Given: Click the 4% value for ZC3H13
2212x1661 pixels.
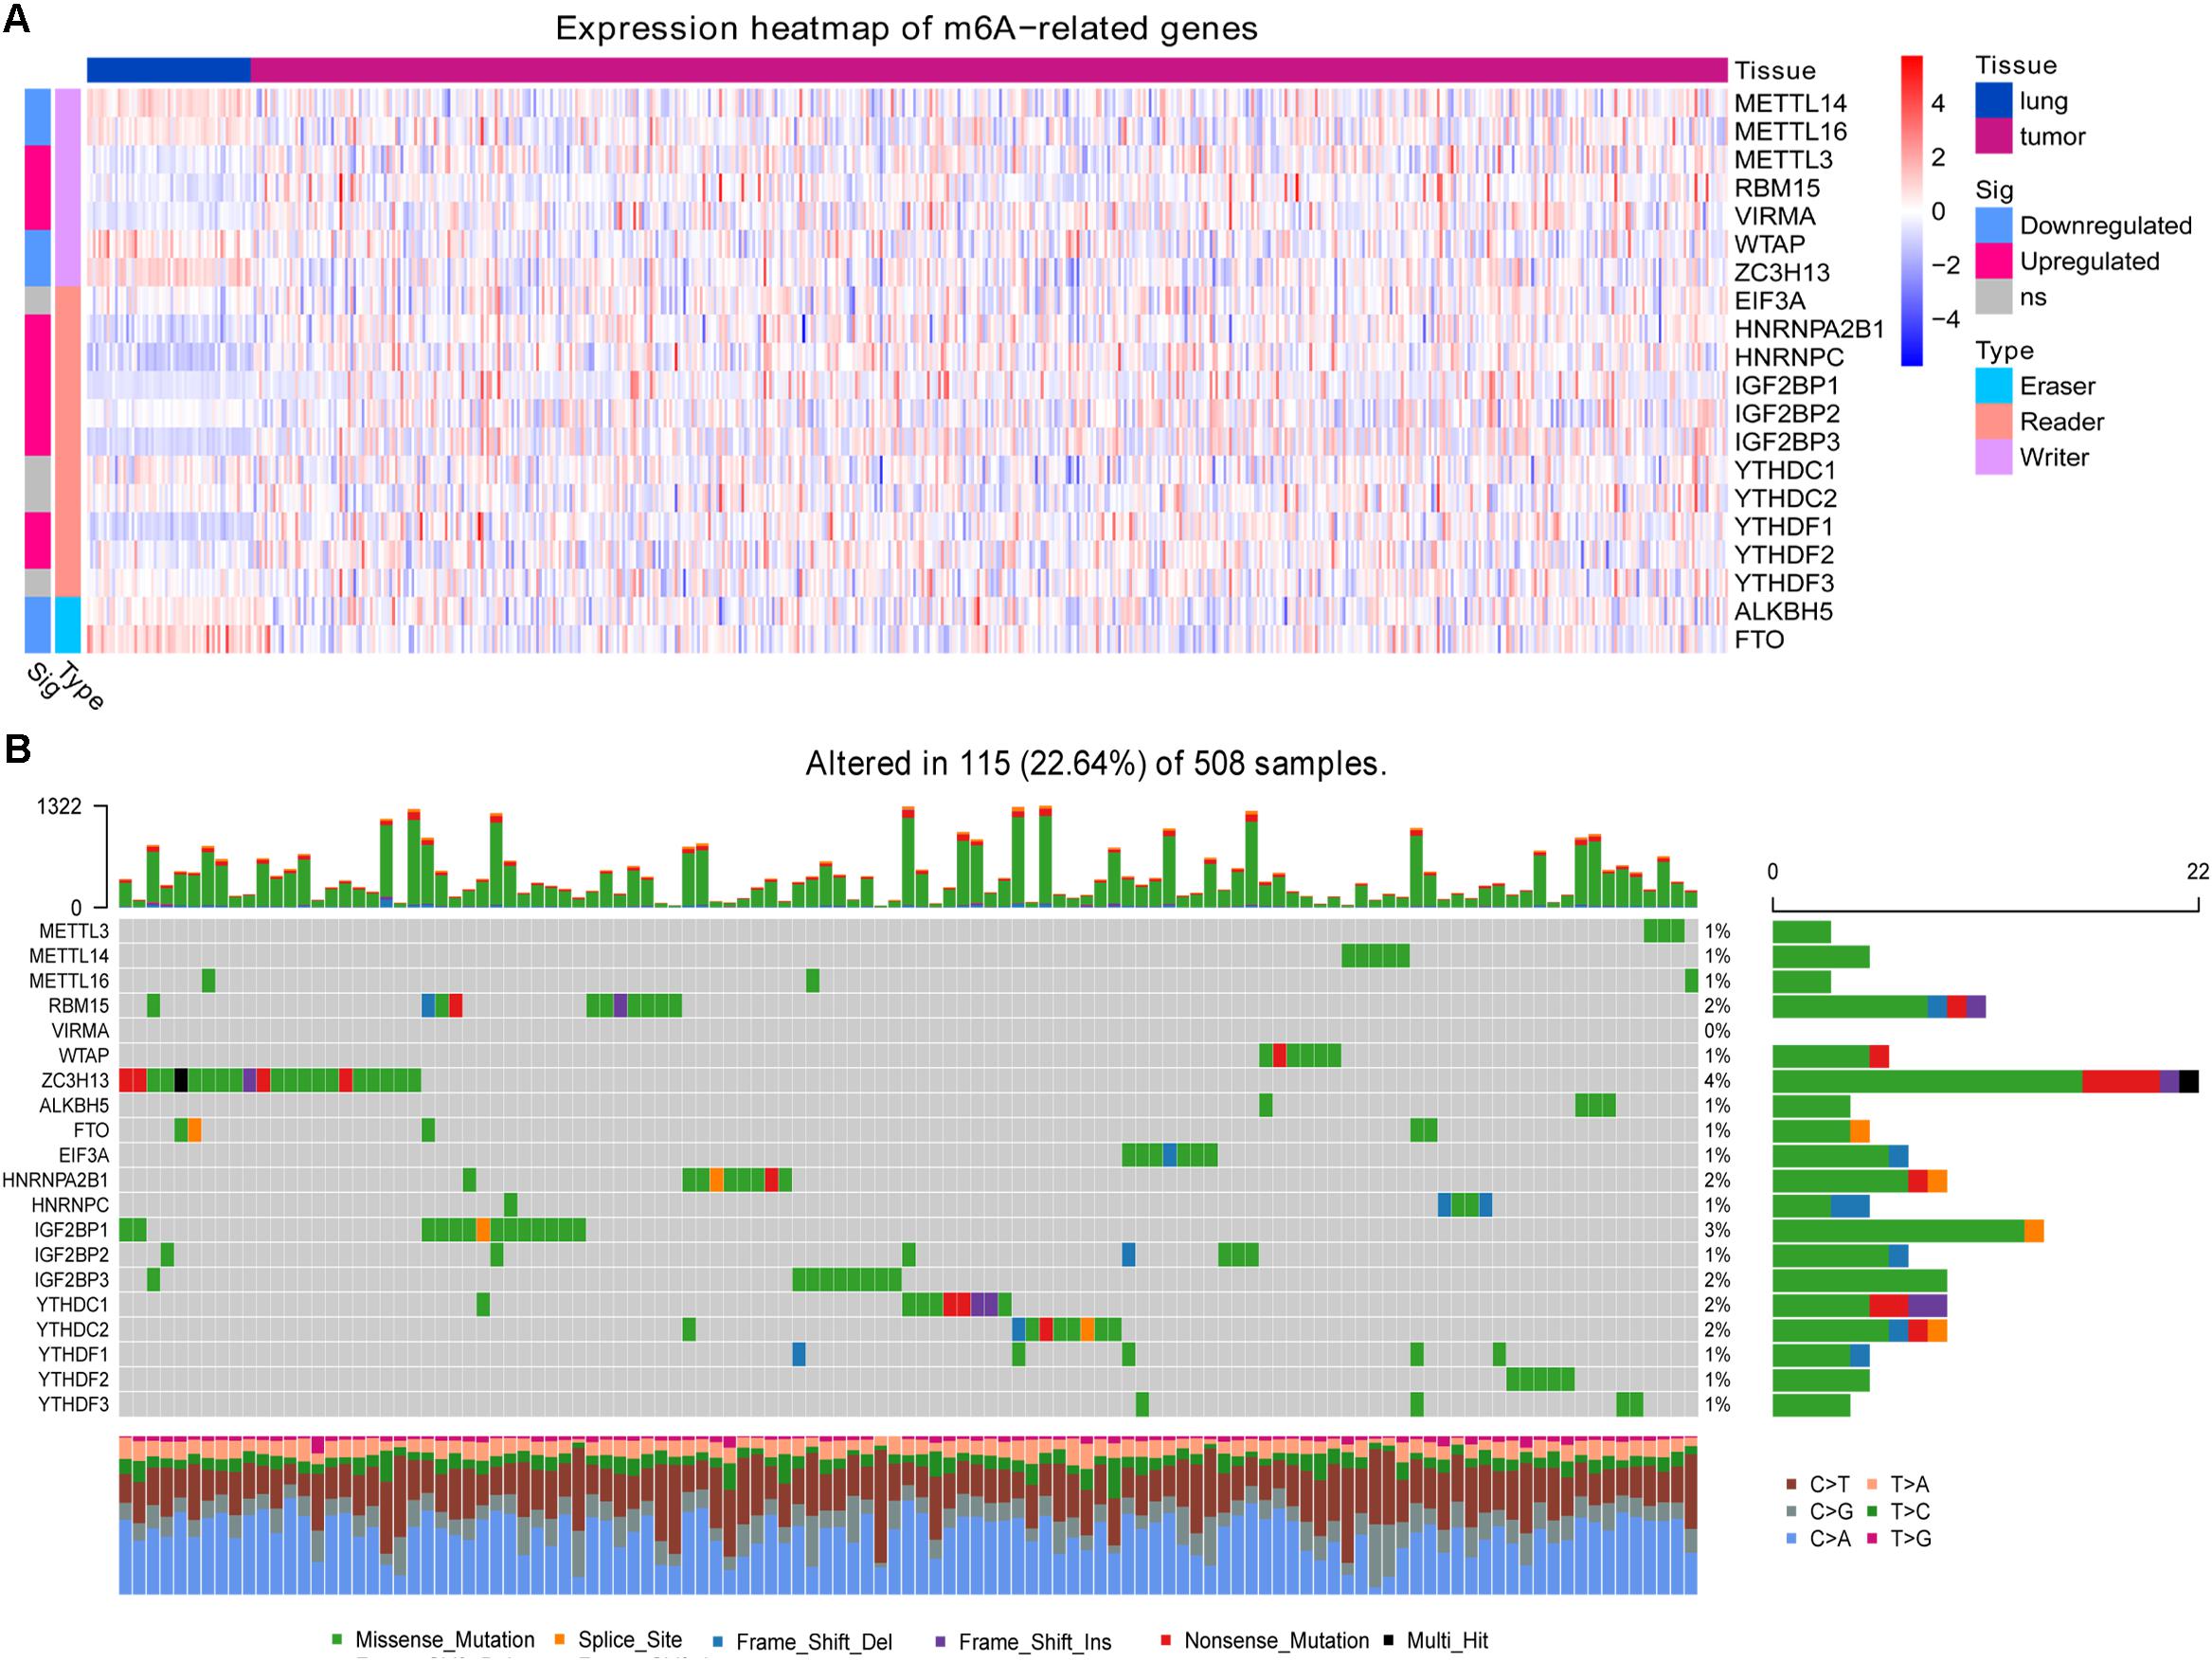Looking at the screenshot, I should tap(1717, 1081).
